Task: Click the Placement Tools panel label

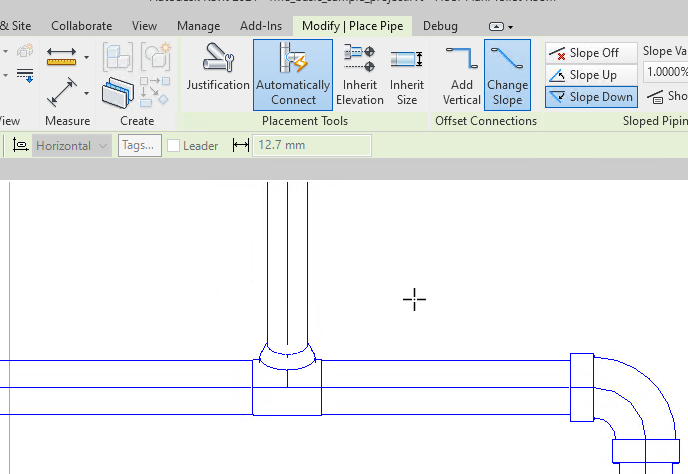Action: tap(305, 121)
